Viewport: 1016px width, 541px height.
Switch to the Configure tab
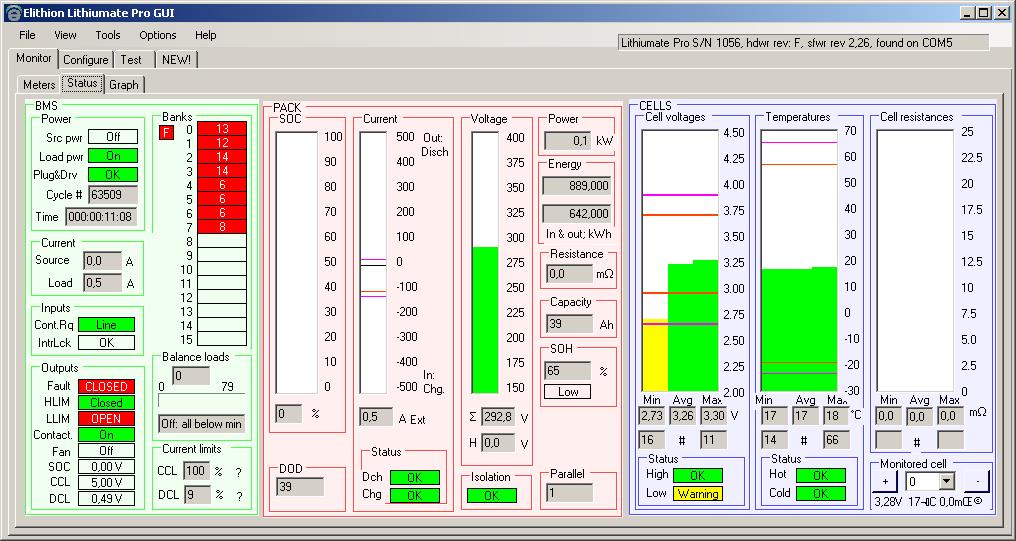click(86, 60)
